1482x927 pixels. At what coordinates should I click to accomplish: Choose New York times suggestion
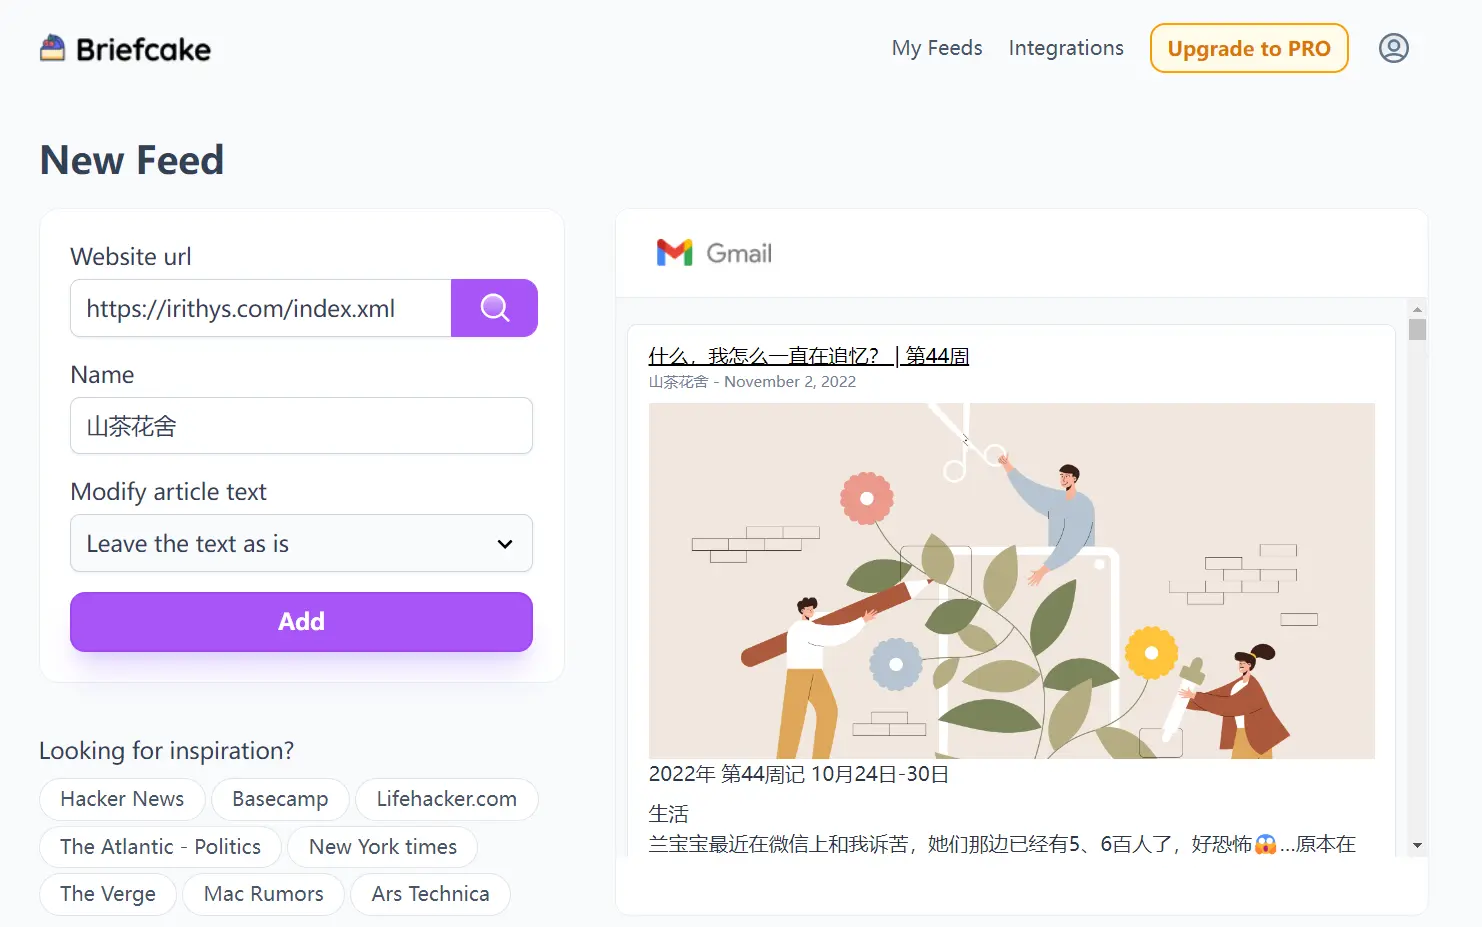click(383, 847)
